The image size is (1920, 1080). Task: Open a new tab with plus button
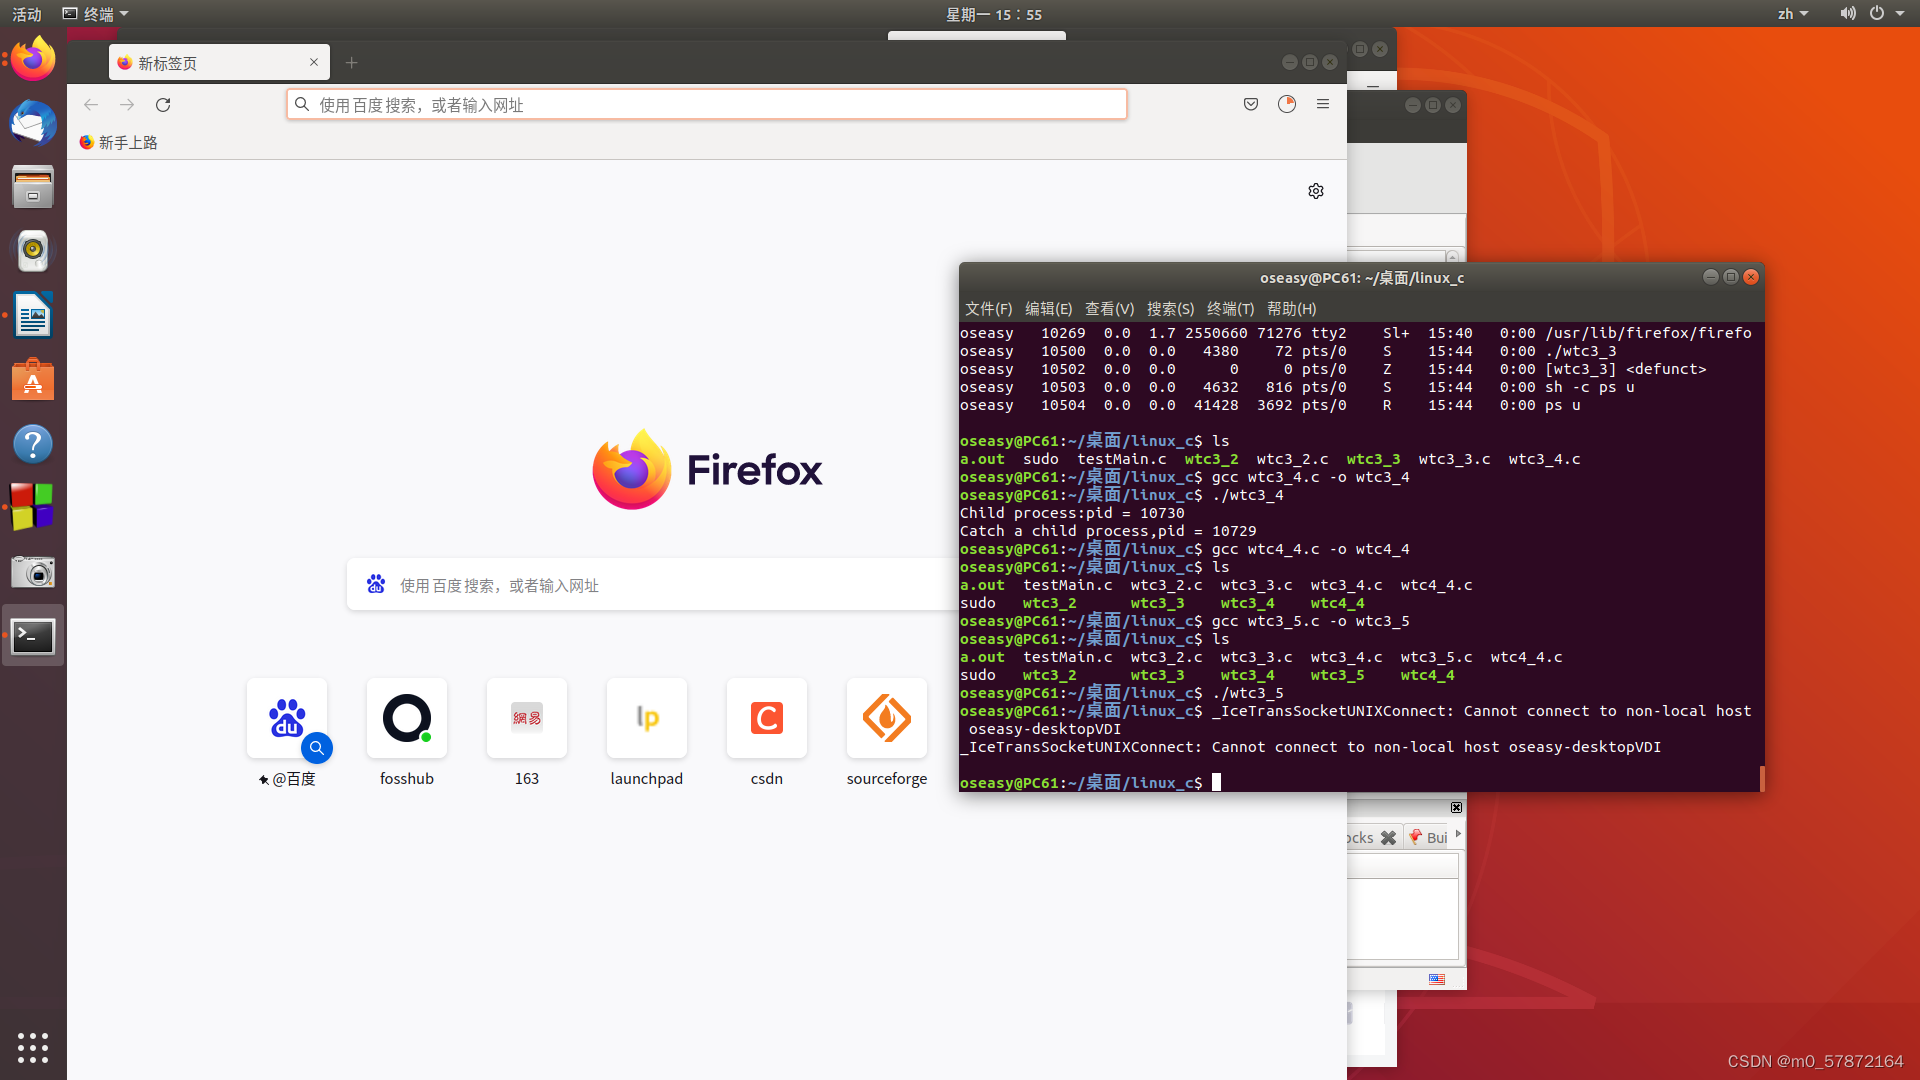pyautogui.click(x=351, y=63)
